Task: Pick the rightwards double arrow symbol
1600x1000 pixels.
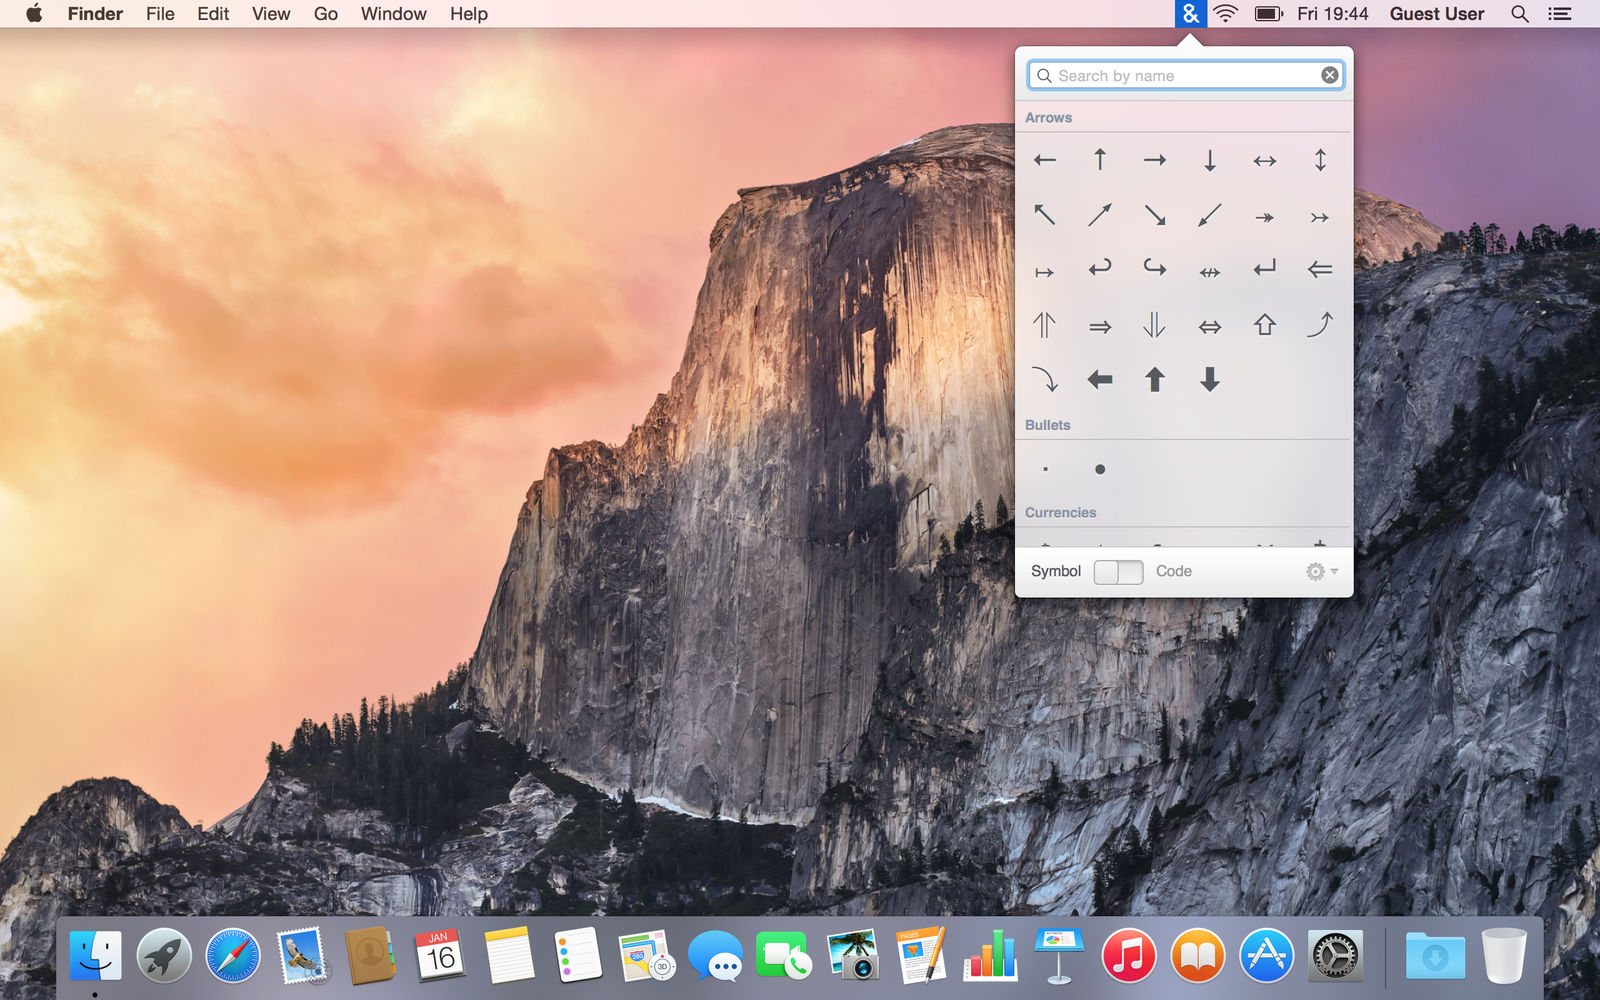Action: pos(1100,327)
